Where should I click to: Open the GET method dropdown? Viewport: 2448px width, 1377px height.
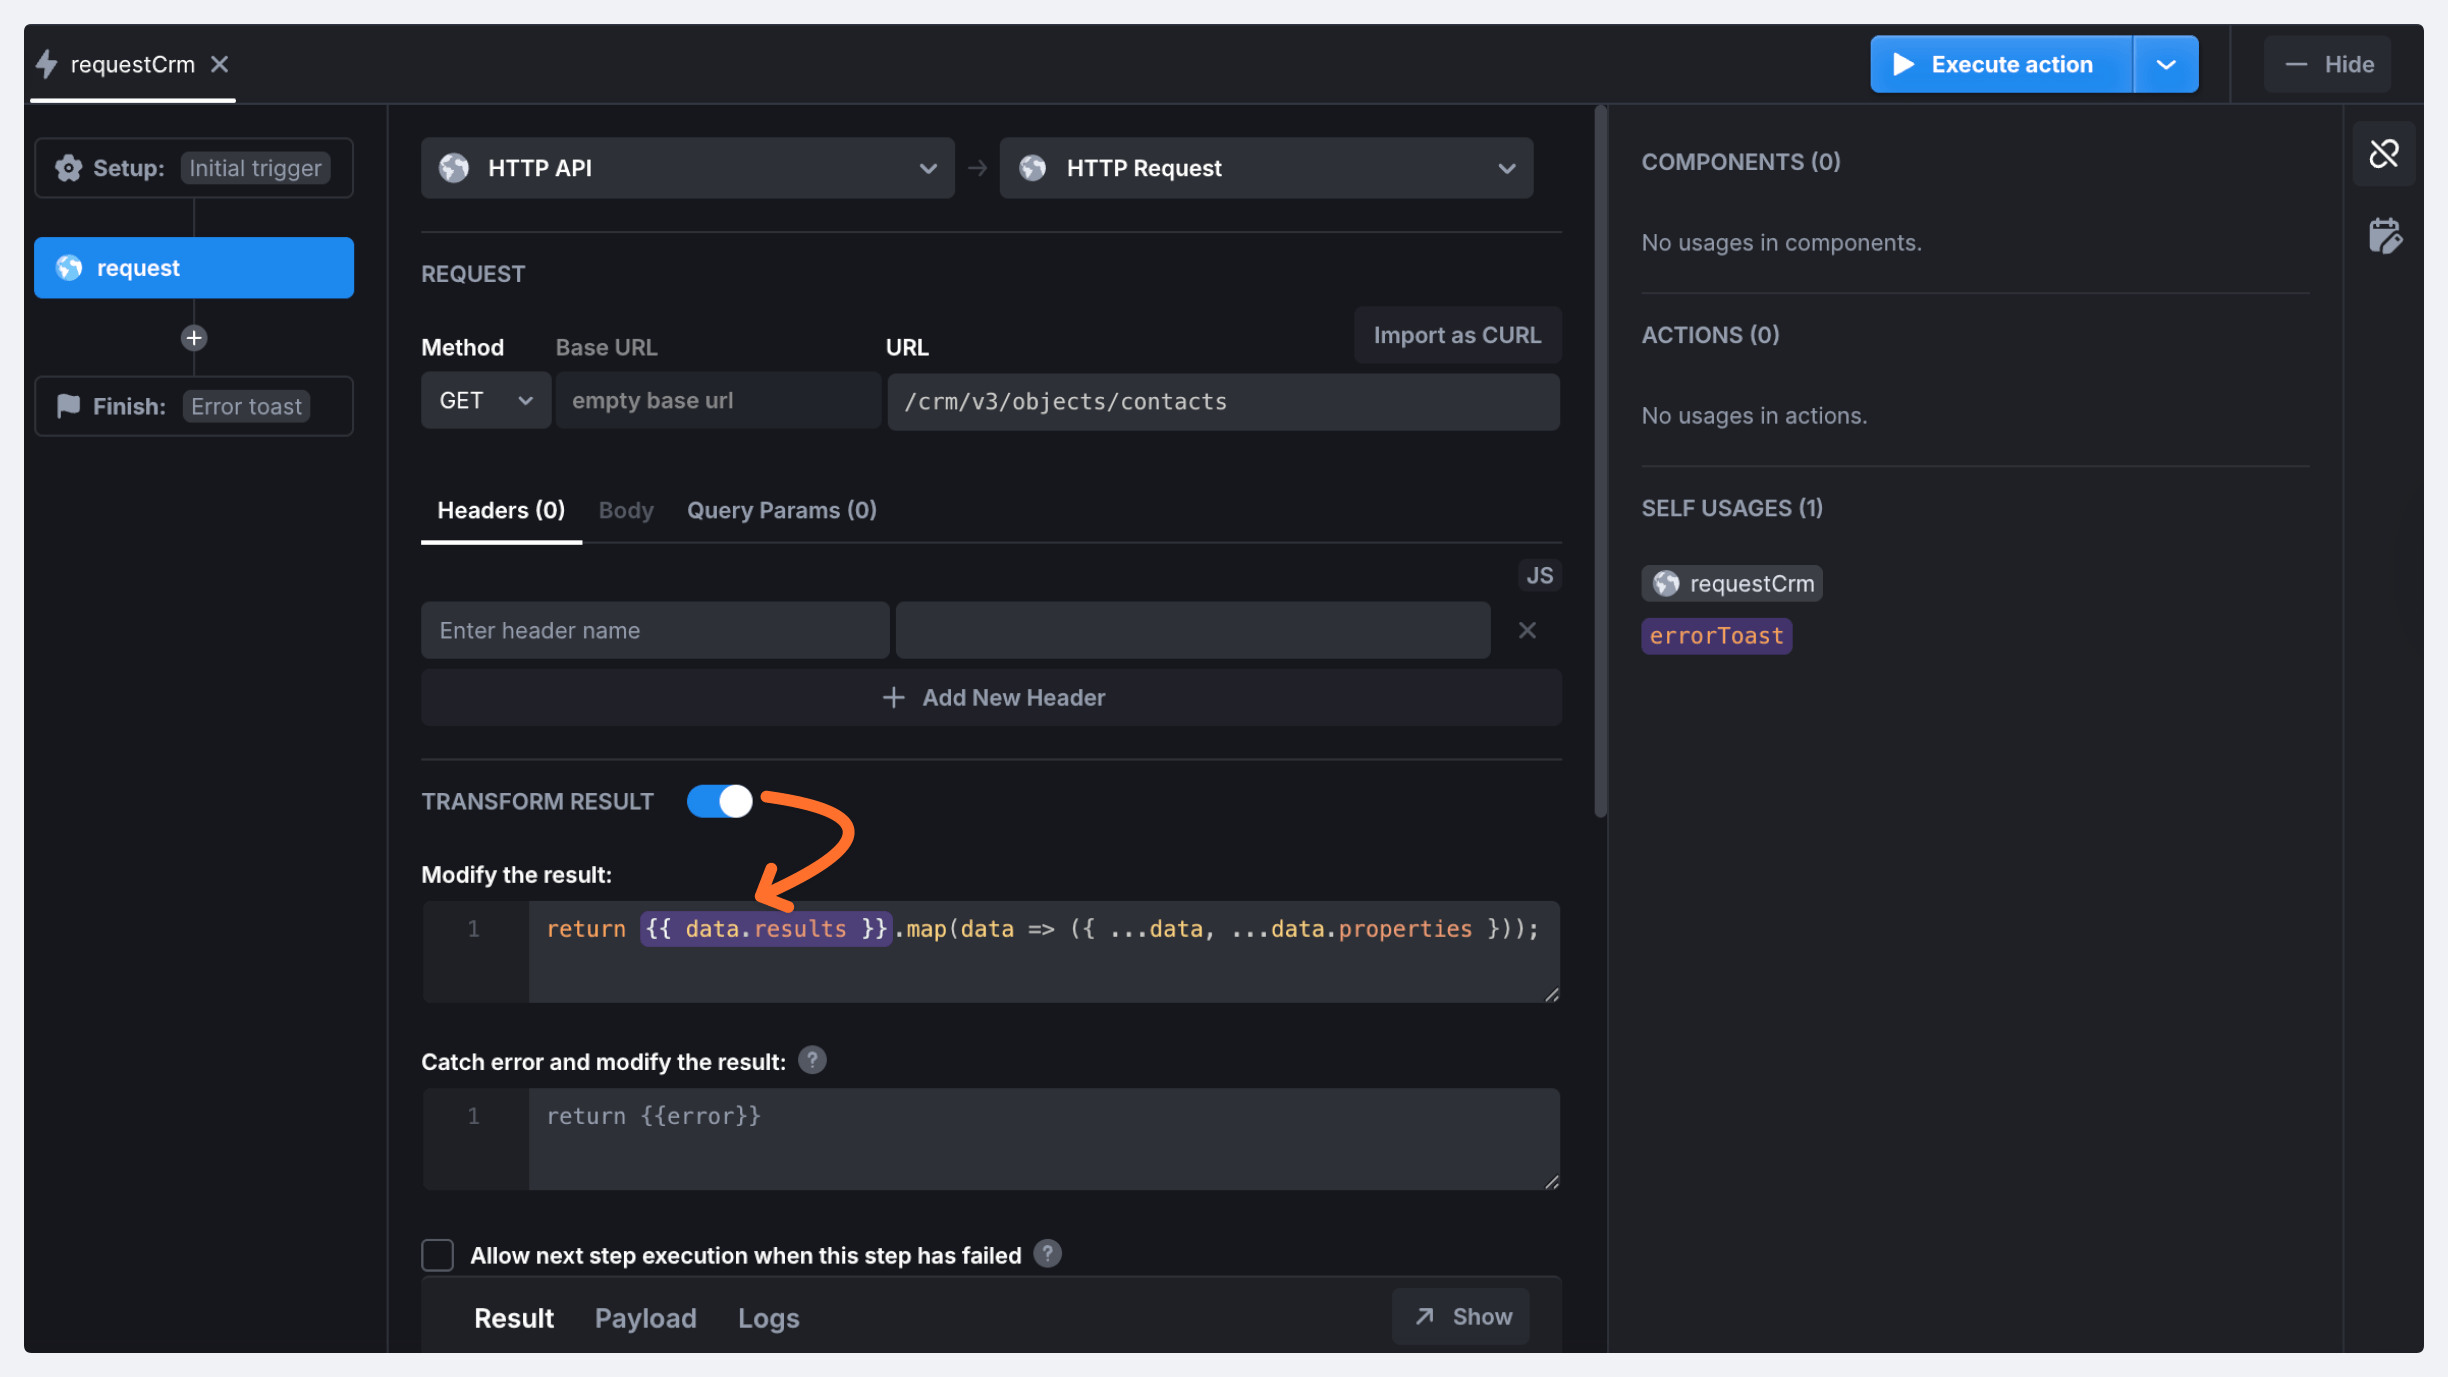(485, 401)
